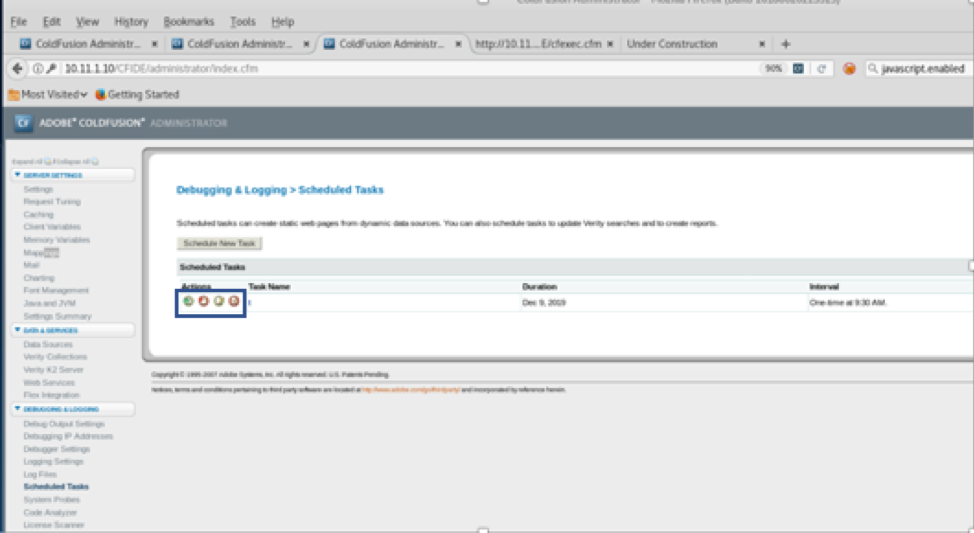Click the orange extension icon in toolbar

point(849,68)
